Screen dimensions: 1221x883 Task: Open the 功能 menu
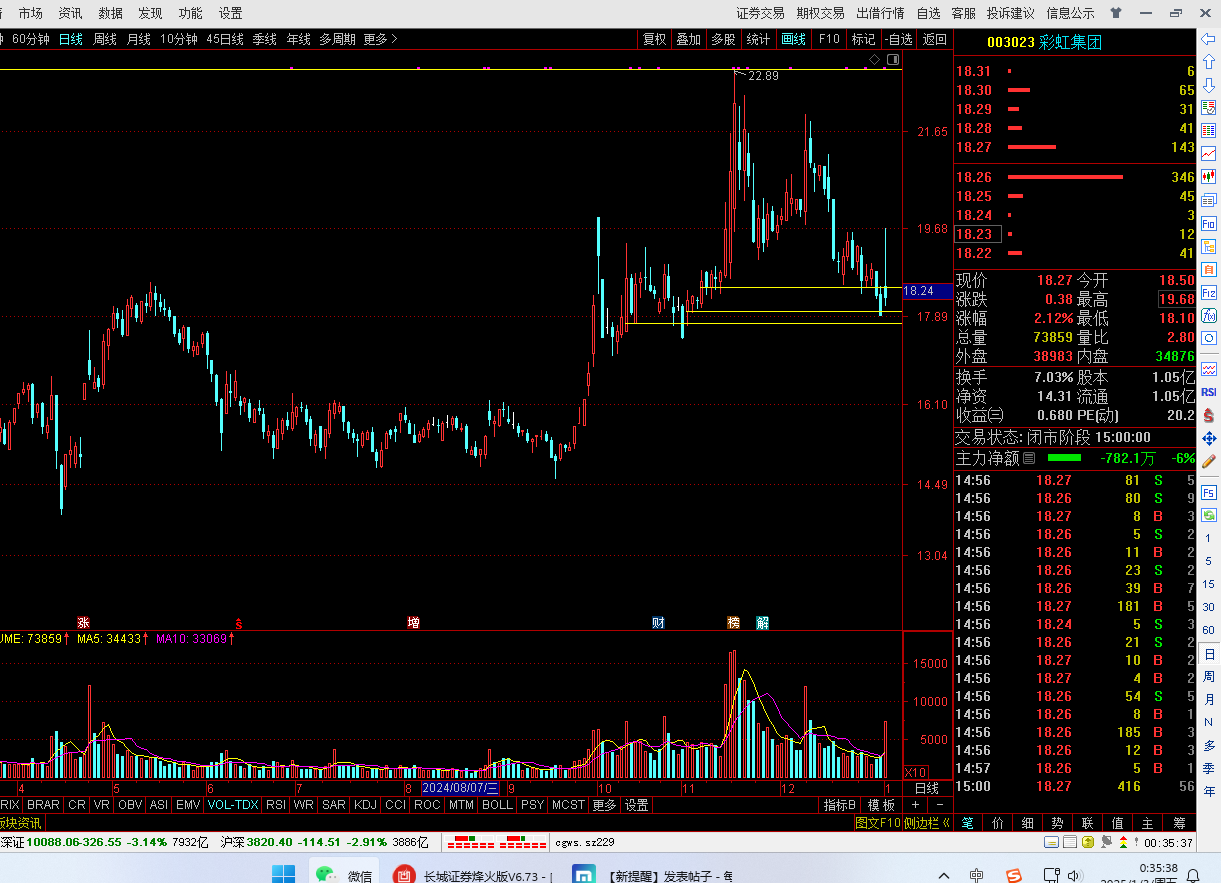[190, 13]
